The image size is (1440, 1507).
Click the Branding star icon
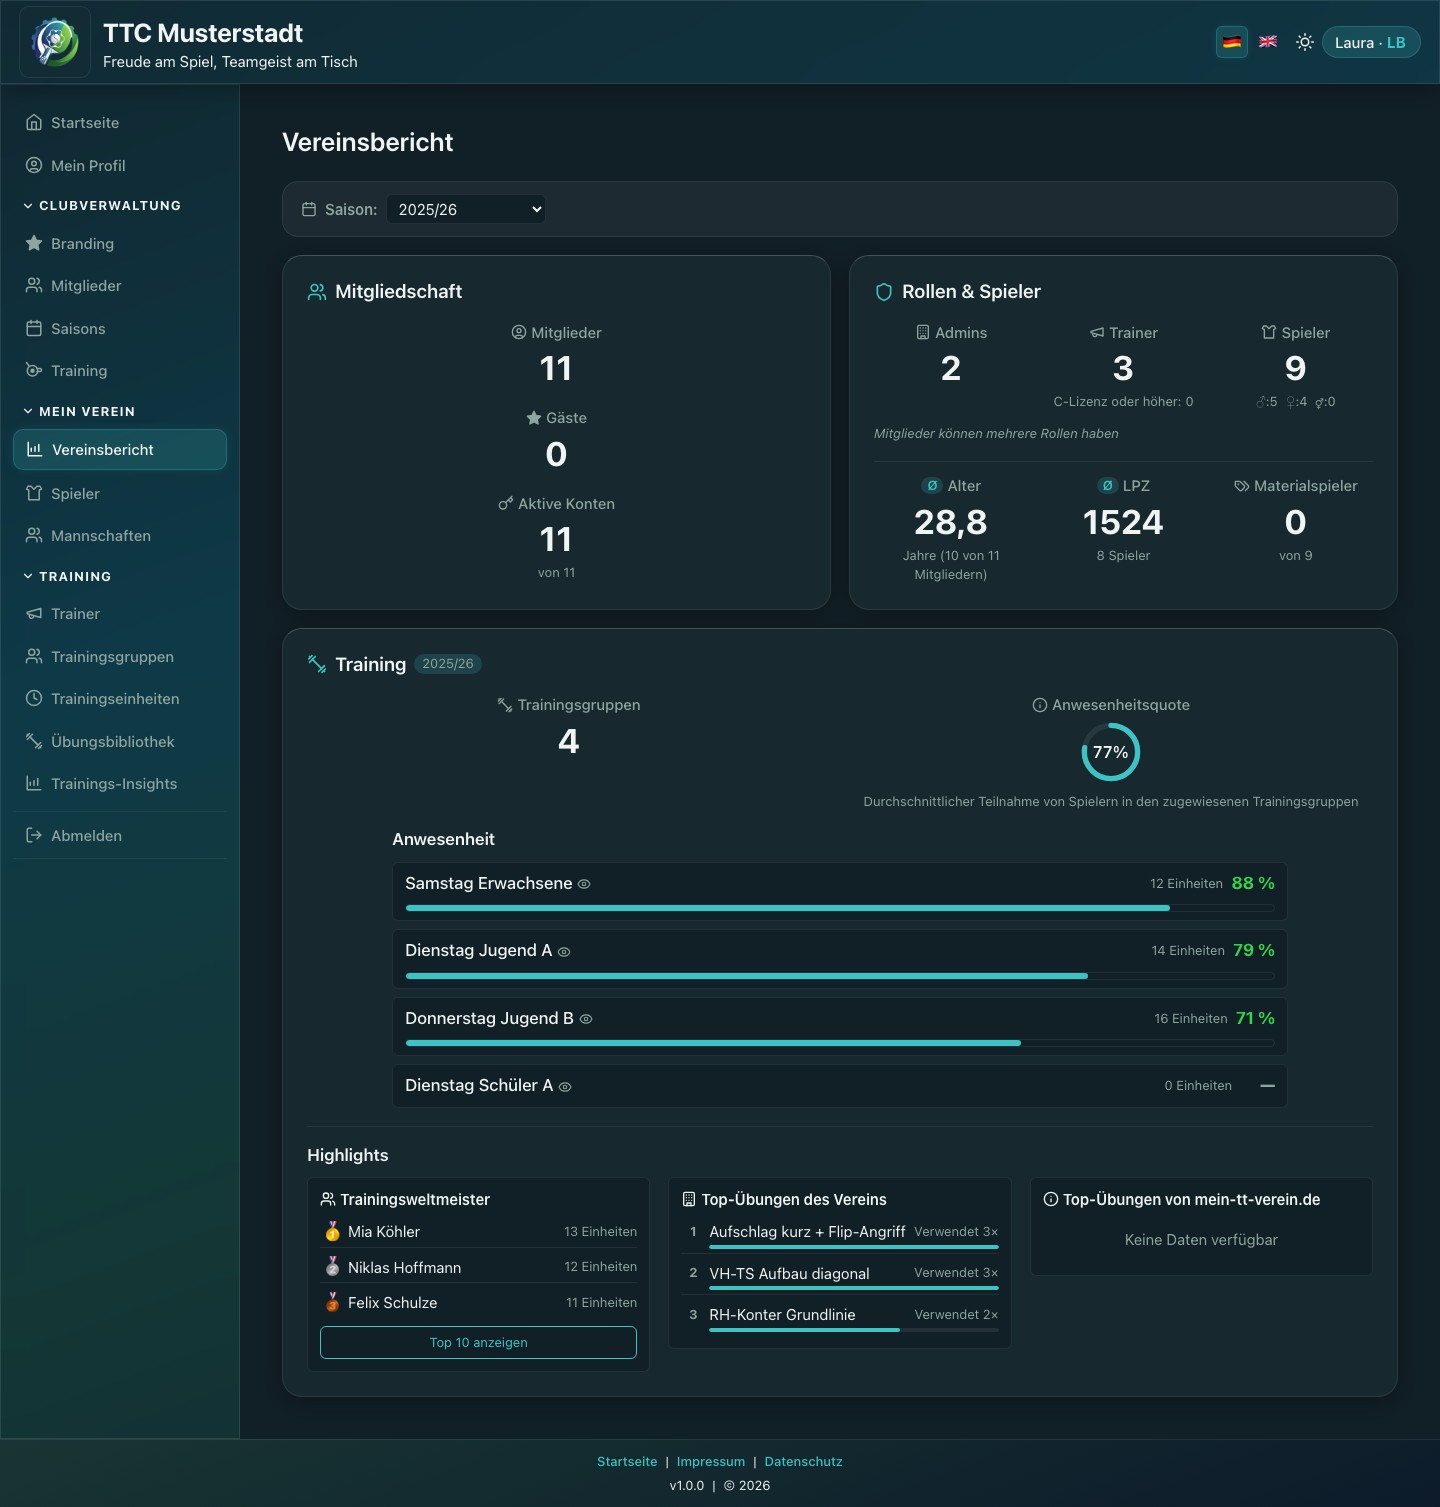coord(34,243)
